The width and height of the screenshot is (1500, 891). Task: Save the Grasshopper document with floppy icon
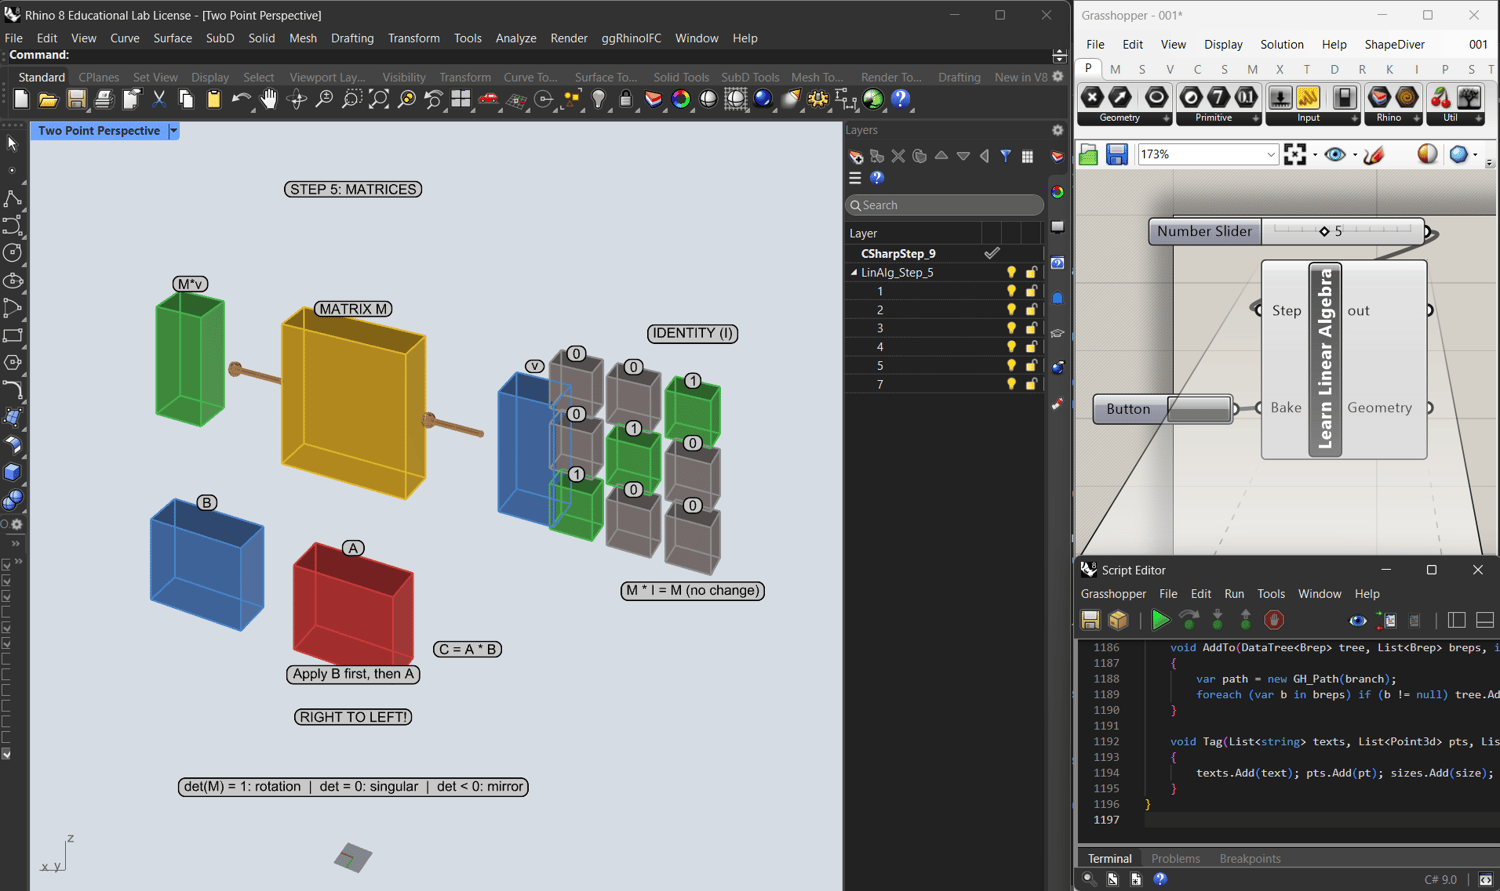[1117, 154]
